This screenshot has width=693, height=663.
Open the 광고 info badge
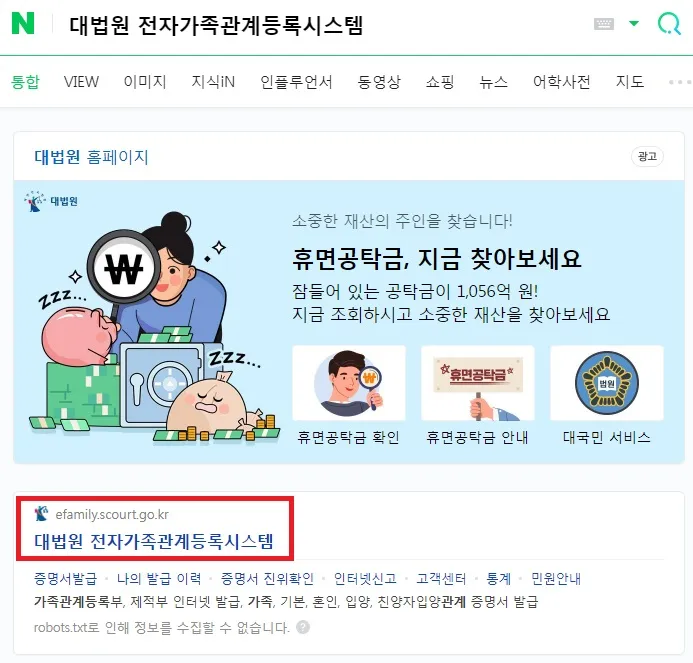tap(647, 156)
